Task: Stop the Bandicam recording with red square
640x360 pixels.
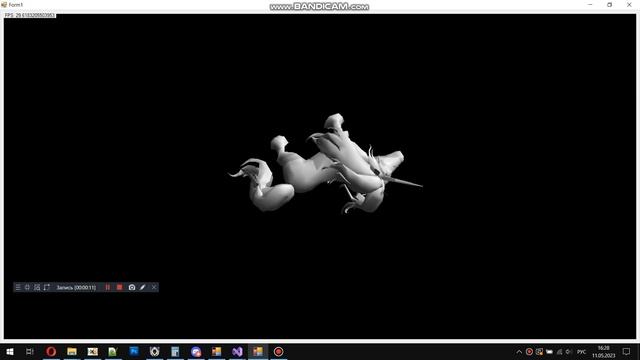Action: coord(120,287)
